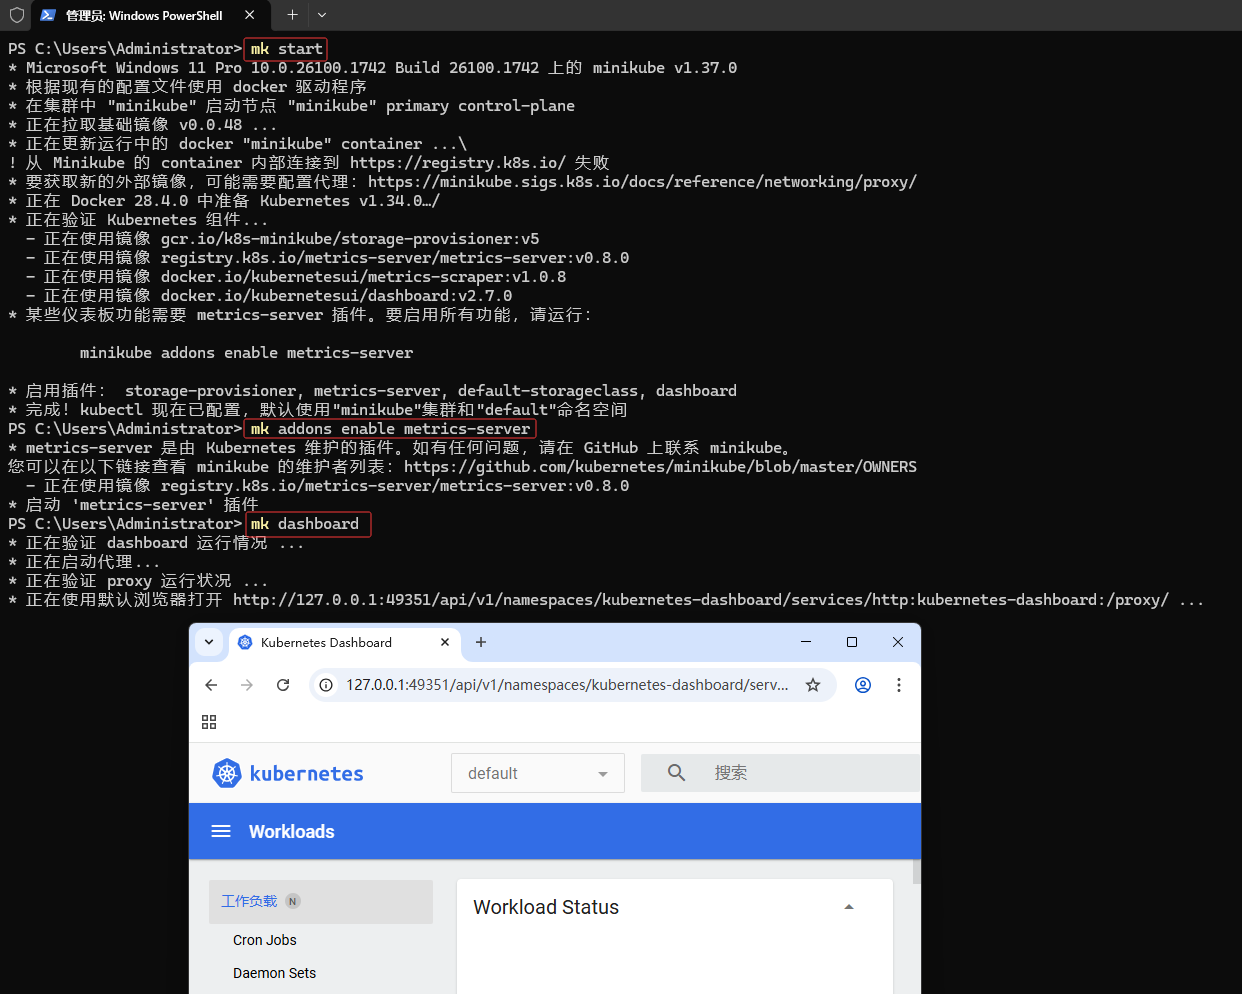This screenshot has height=994, width=1242.
Task: Click the 'mk dashboard' command text
Action: (x=304, y=524)
